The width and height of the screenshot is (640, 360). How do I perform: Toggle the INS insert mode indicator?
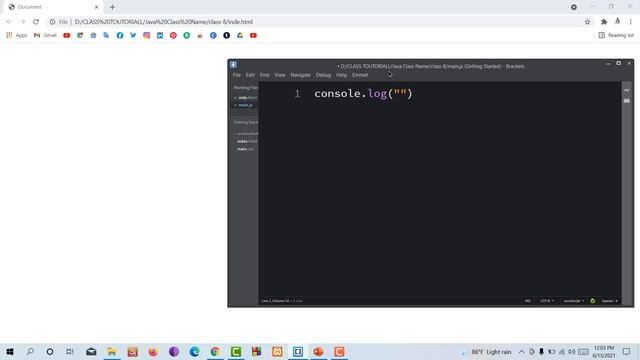528,301
